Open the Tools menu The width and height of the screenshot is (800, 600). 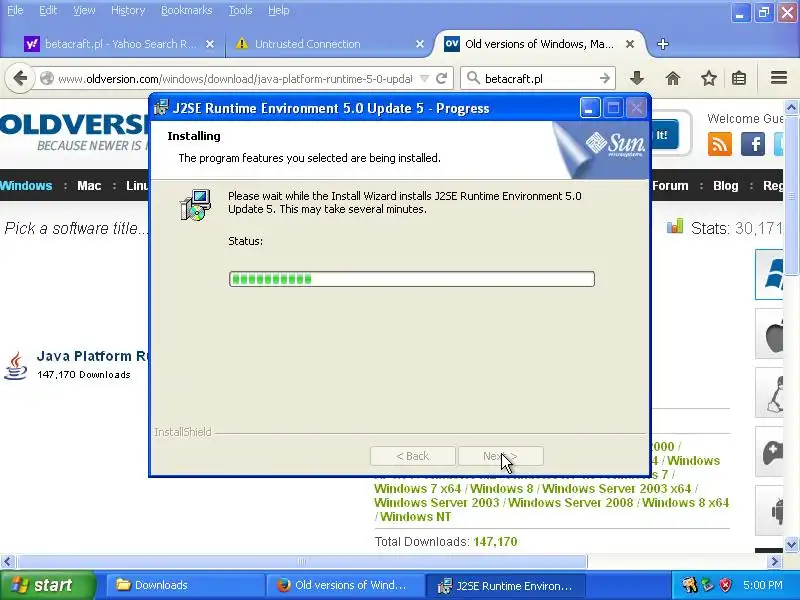pyautogui.click(x=240, y=10)
